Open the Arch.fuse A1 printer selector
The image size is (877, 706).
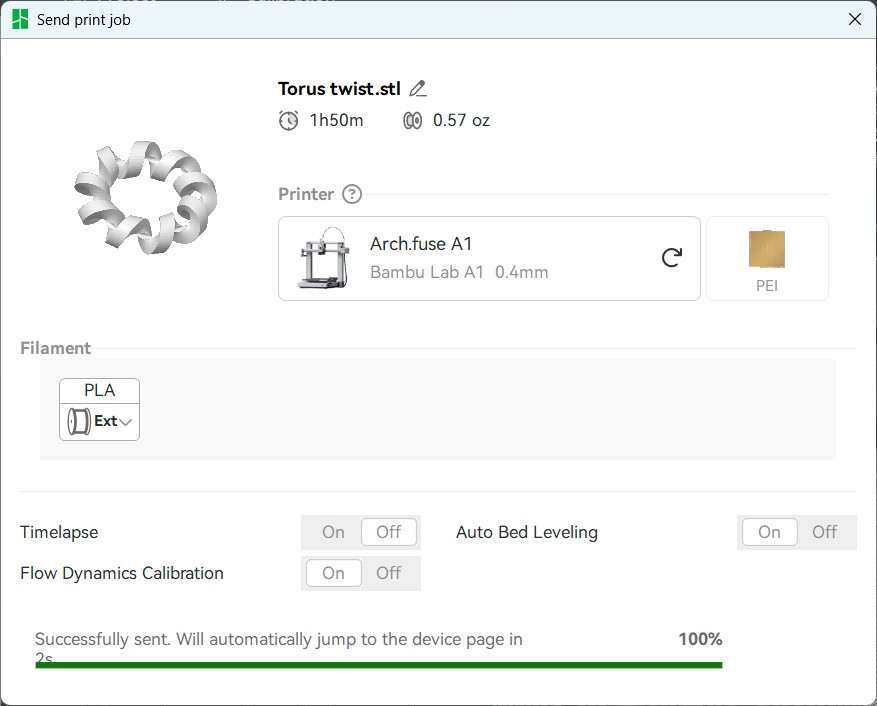click(489, 258)
